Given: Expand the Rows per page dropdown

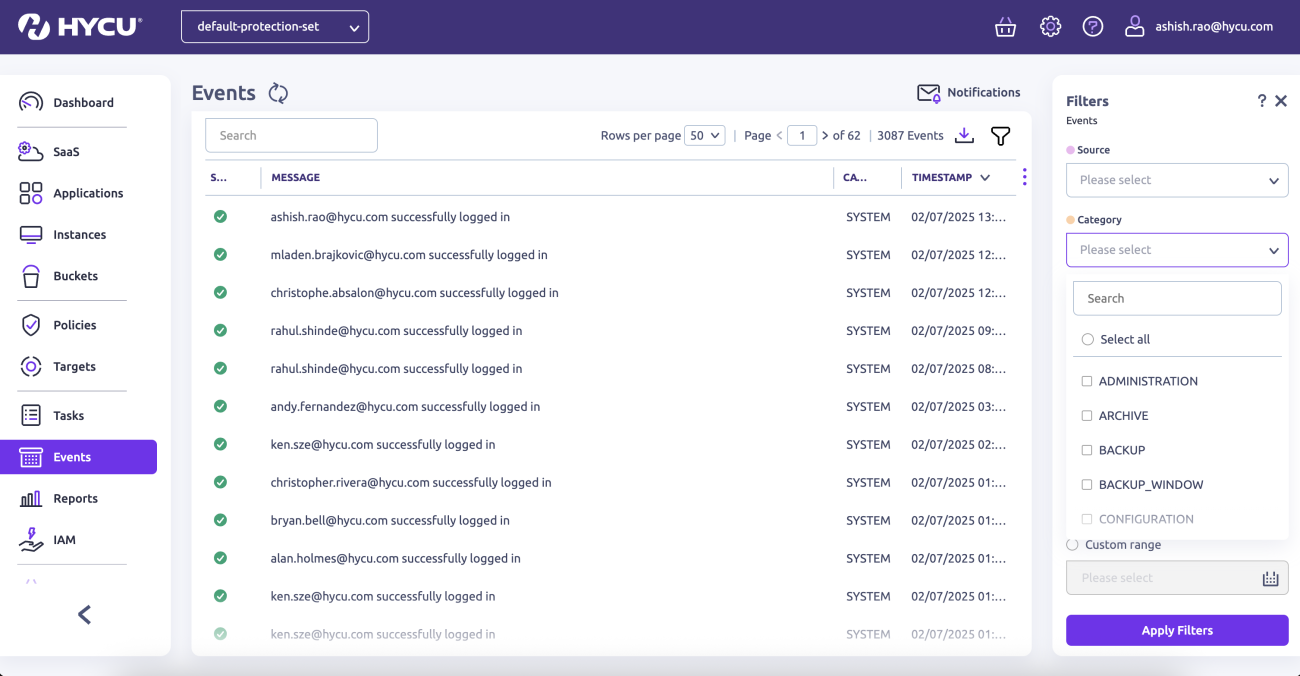Looking at the screenshot, I should pyautogui.click(x=704, y=136).
